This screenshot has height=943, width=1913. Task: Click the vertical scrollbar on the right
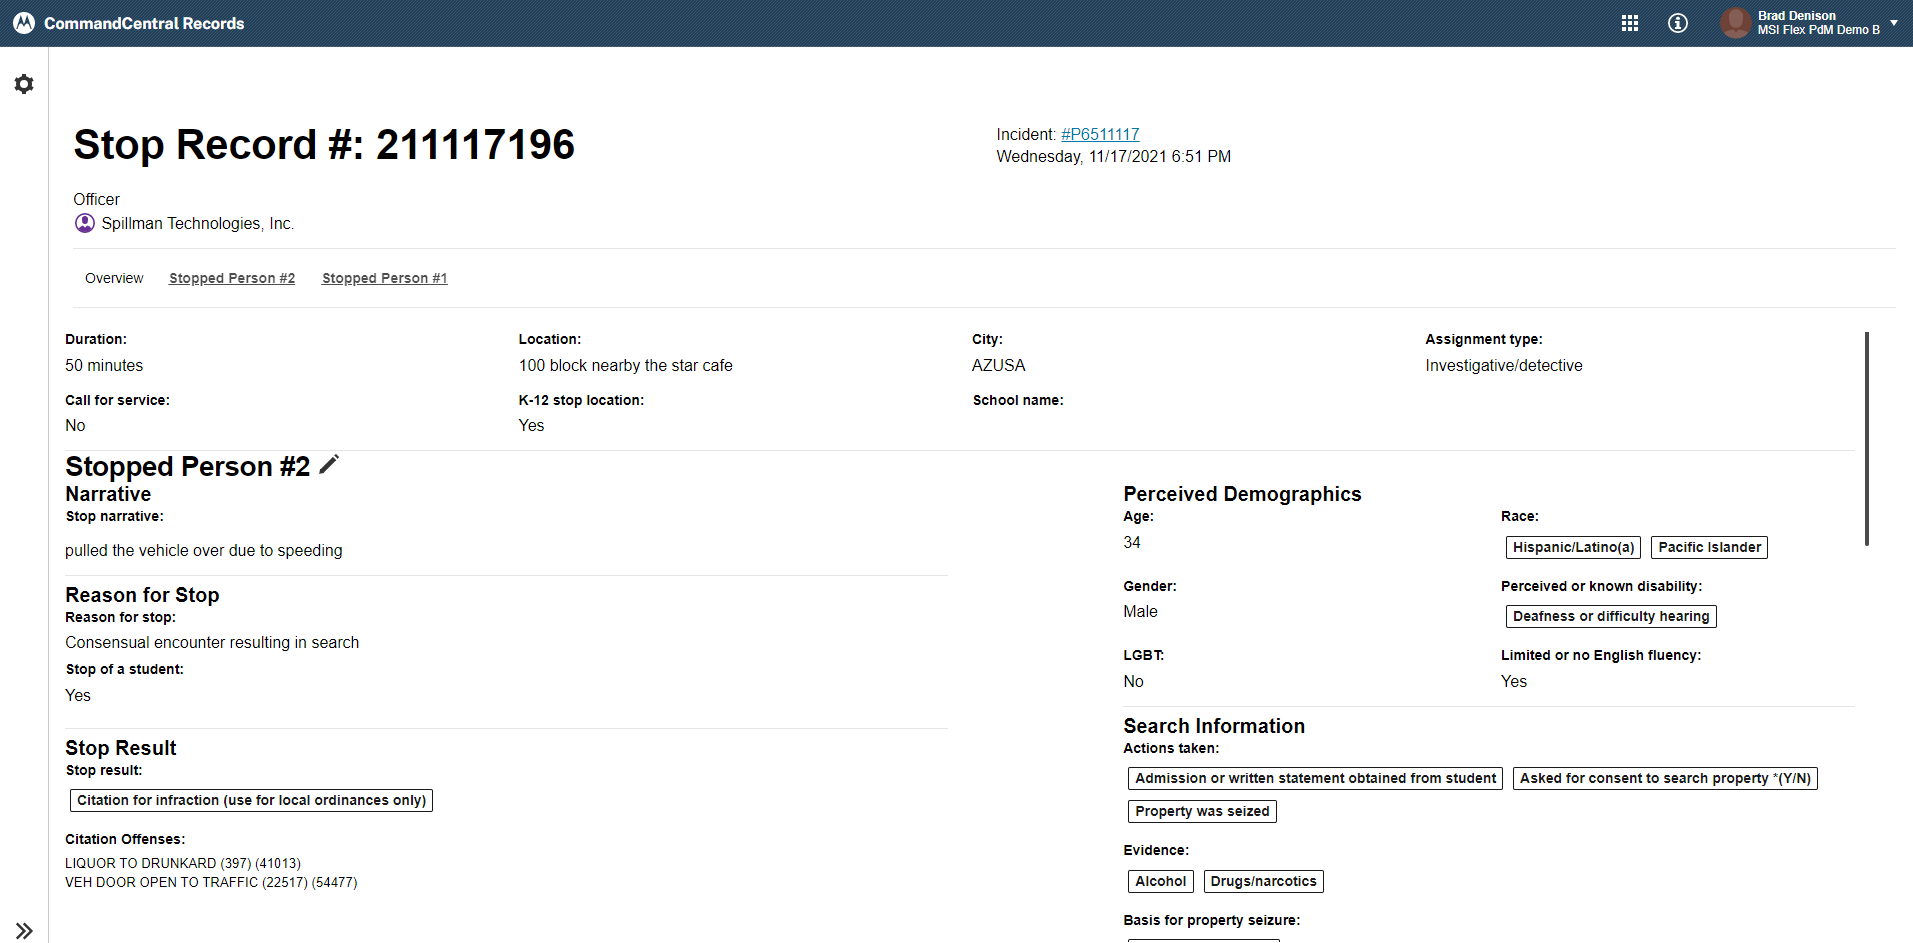[1866, 439]
